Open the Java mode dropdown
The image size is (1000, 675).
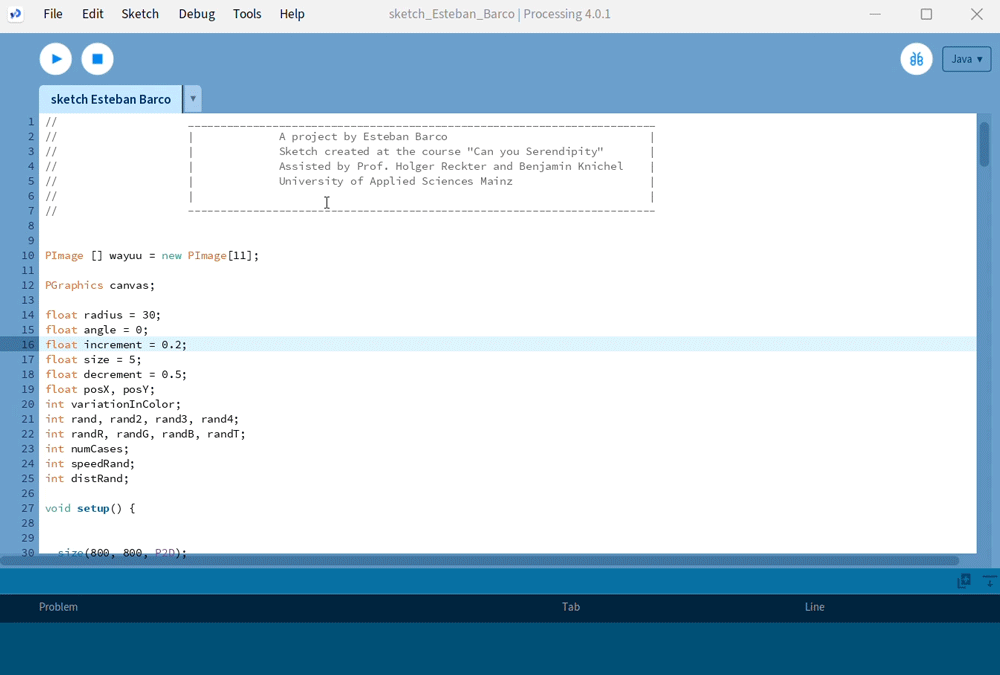tap(966, 59)
